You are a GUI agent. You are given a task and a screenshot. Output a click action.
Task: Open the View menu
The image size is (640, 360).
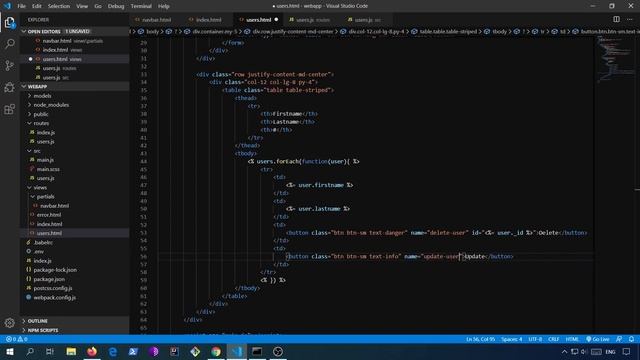[82, 6]
